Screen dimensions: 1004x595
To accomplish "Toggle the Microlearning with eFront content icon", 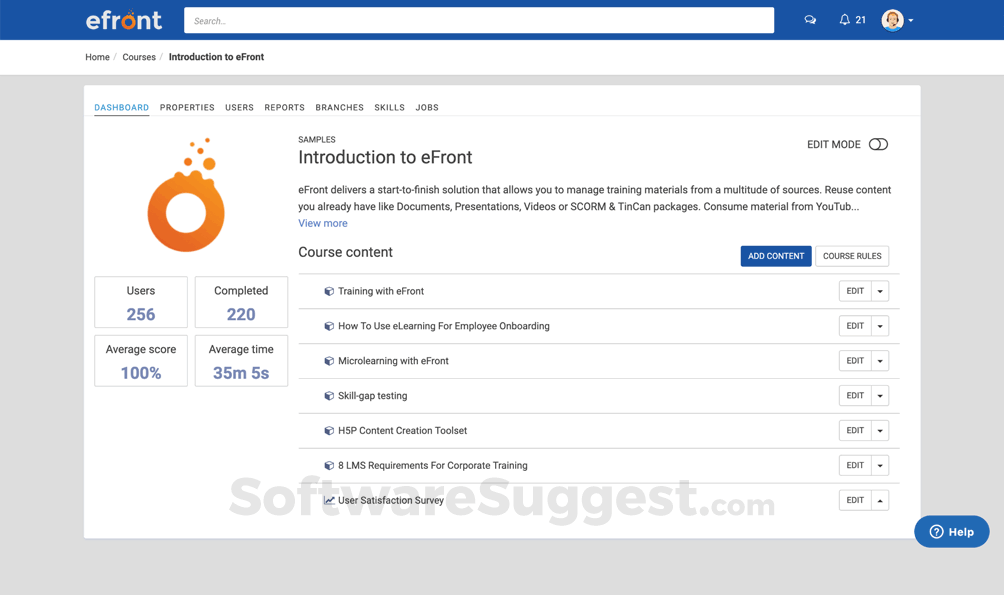I will click(329, 360).
